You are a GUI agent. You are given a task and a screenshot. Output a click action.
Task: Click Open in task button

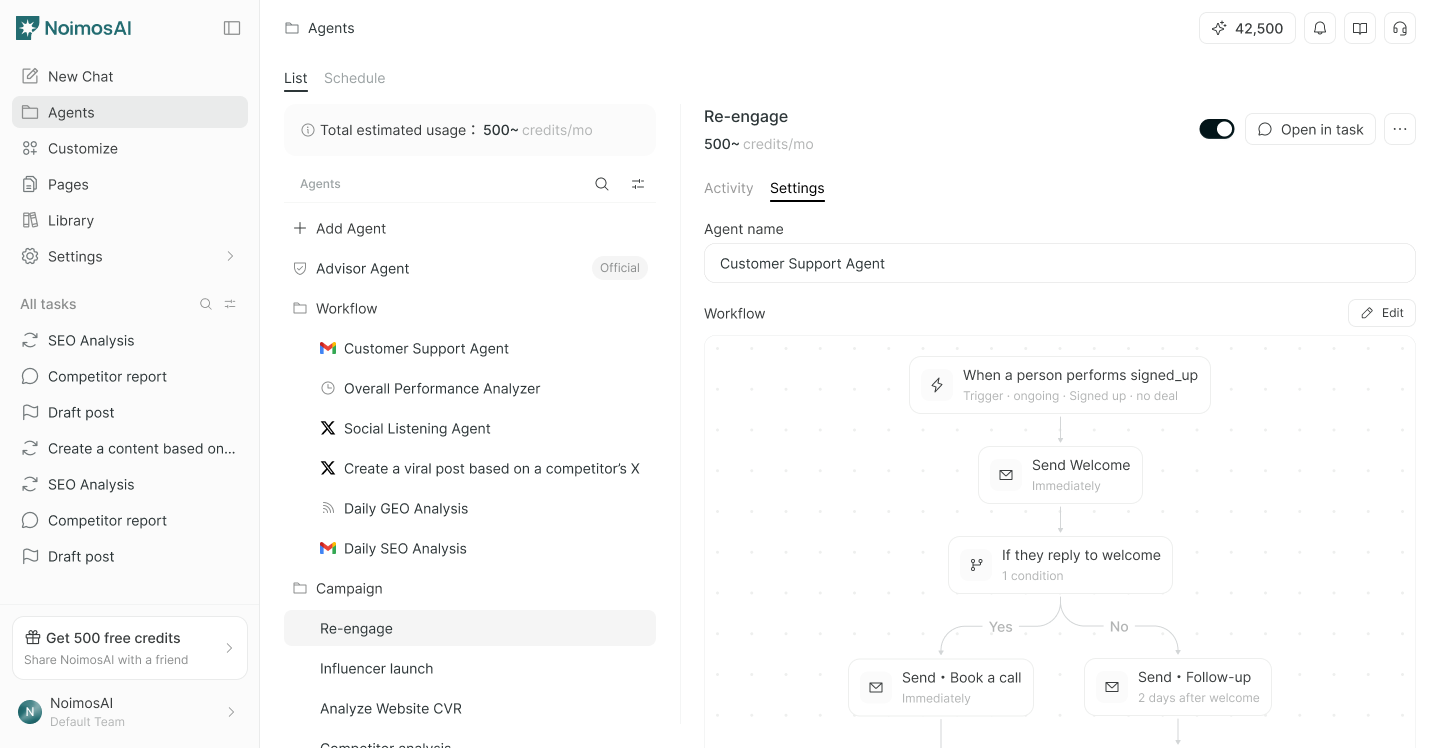point(1310,129)
